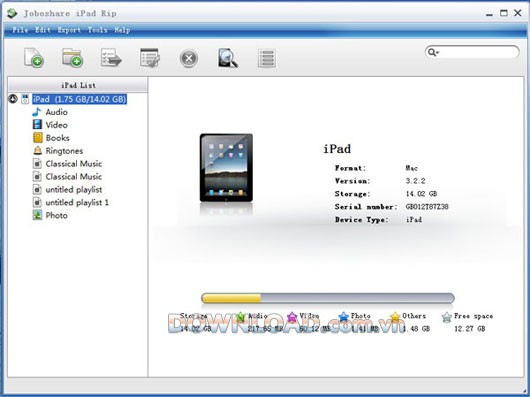Screen dimensions: 530x397
Task: Select iPad (1.75 GB/14.02 GB) device
Action: click(x=79, y=99)
